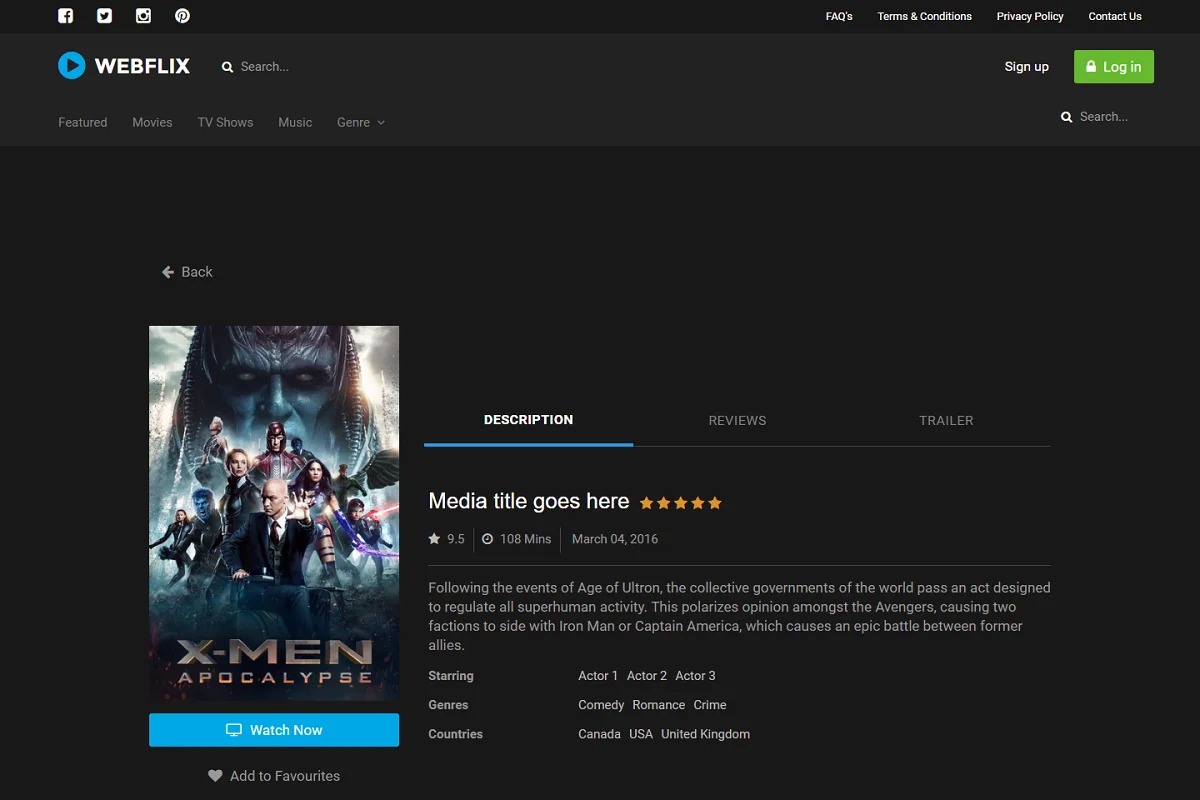Go to TV Shows section
The image size is (1200, 800).
tap(225, 122)
